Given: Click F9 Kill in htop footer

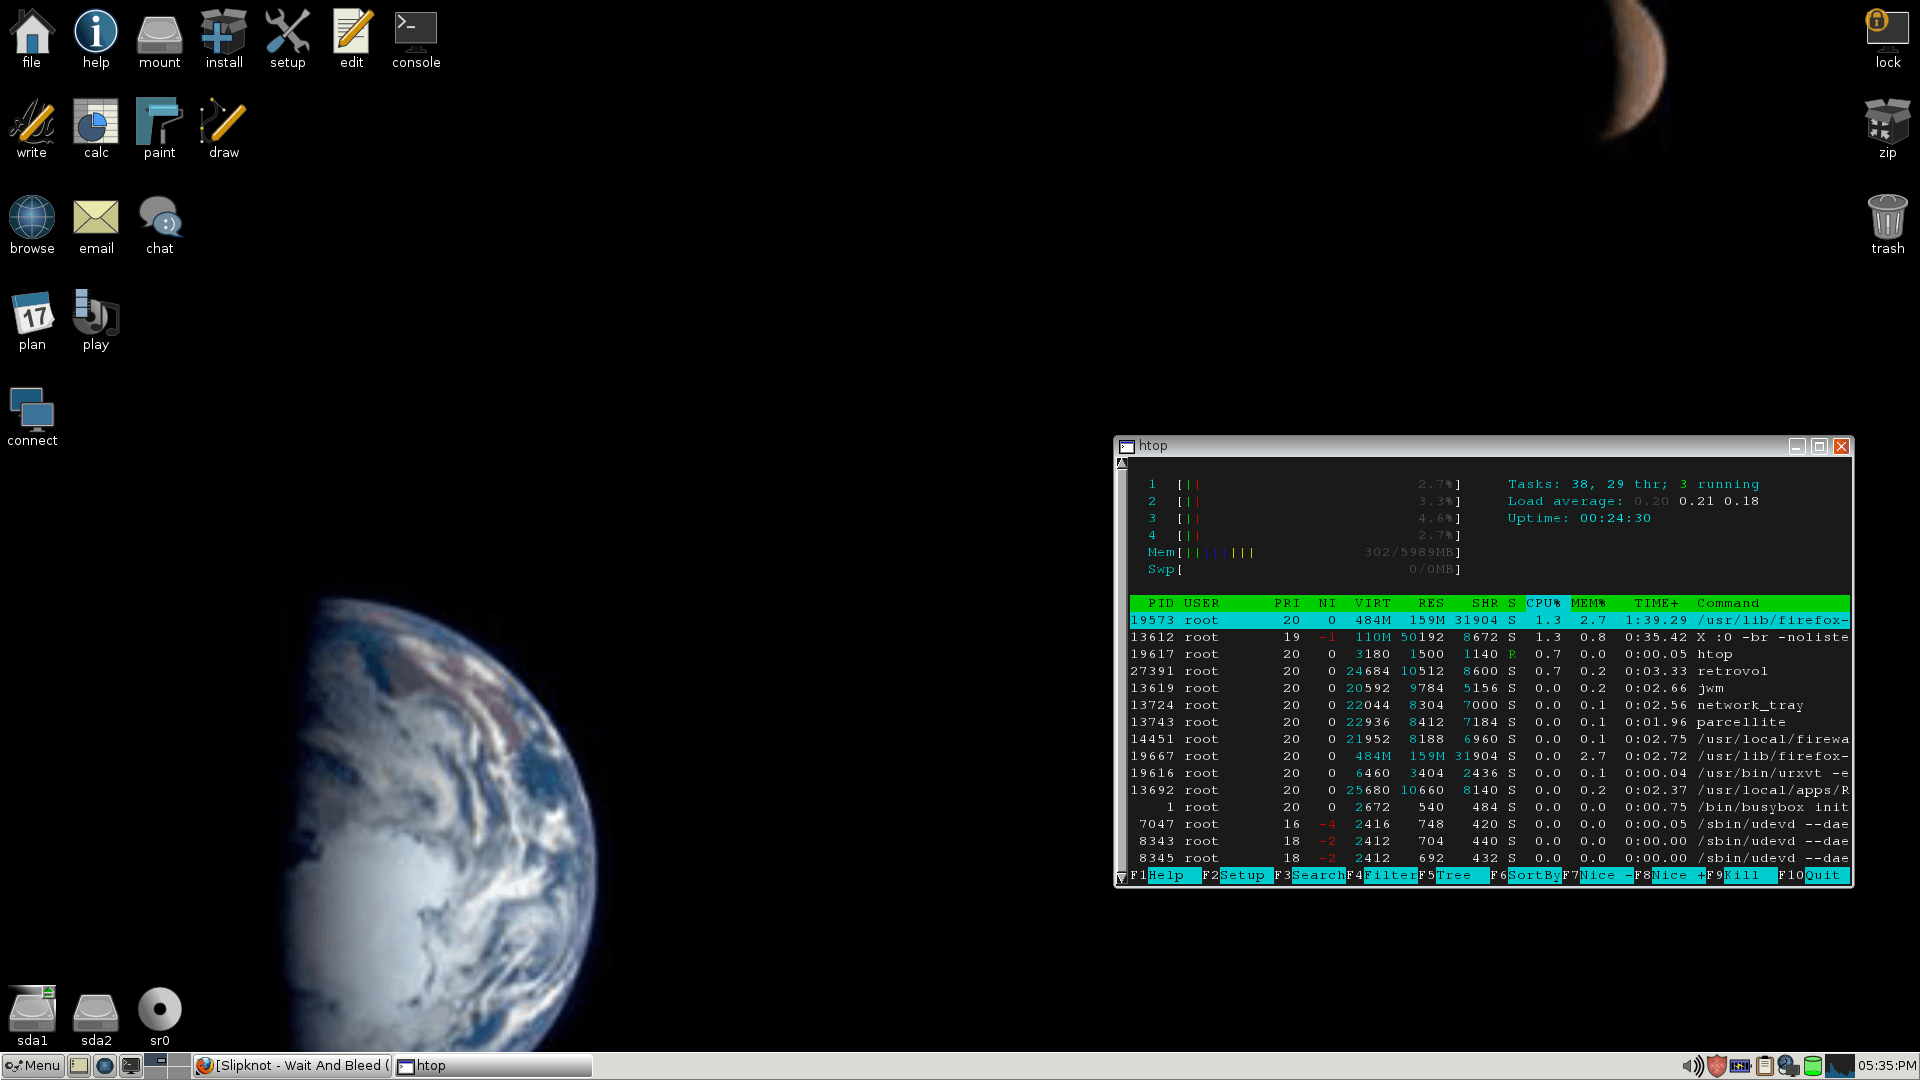Looking at the screenshot, I should click(x=1742, y=875).
